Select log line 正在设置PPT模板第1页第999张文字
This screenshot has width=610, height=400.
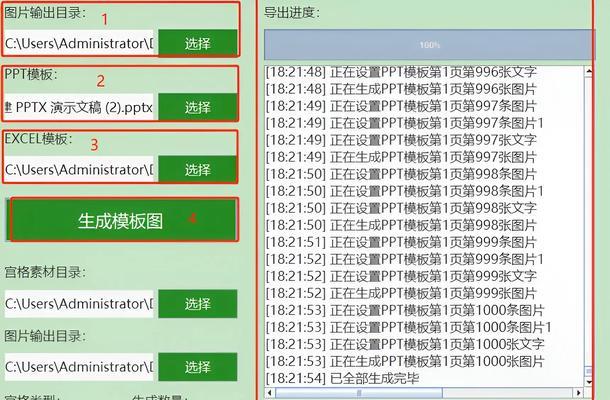pyautogui.click(x=401, y=276)
